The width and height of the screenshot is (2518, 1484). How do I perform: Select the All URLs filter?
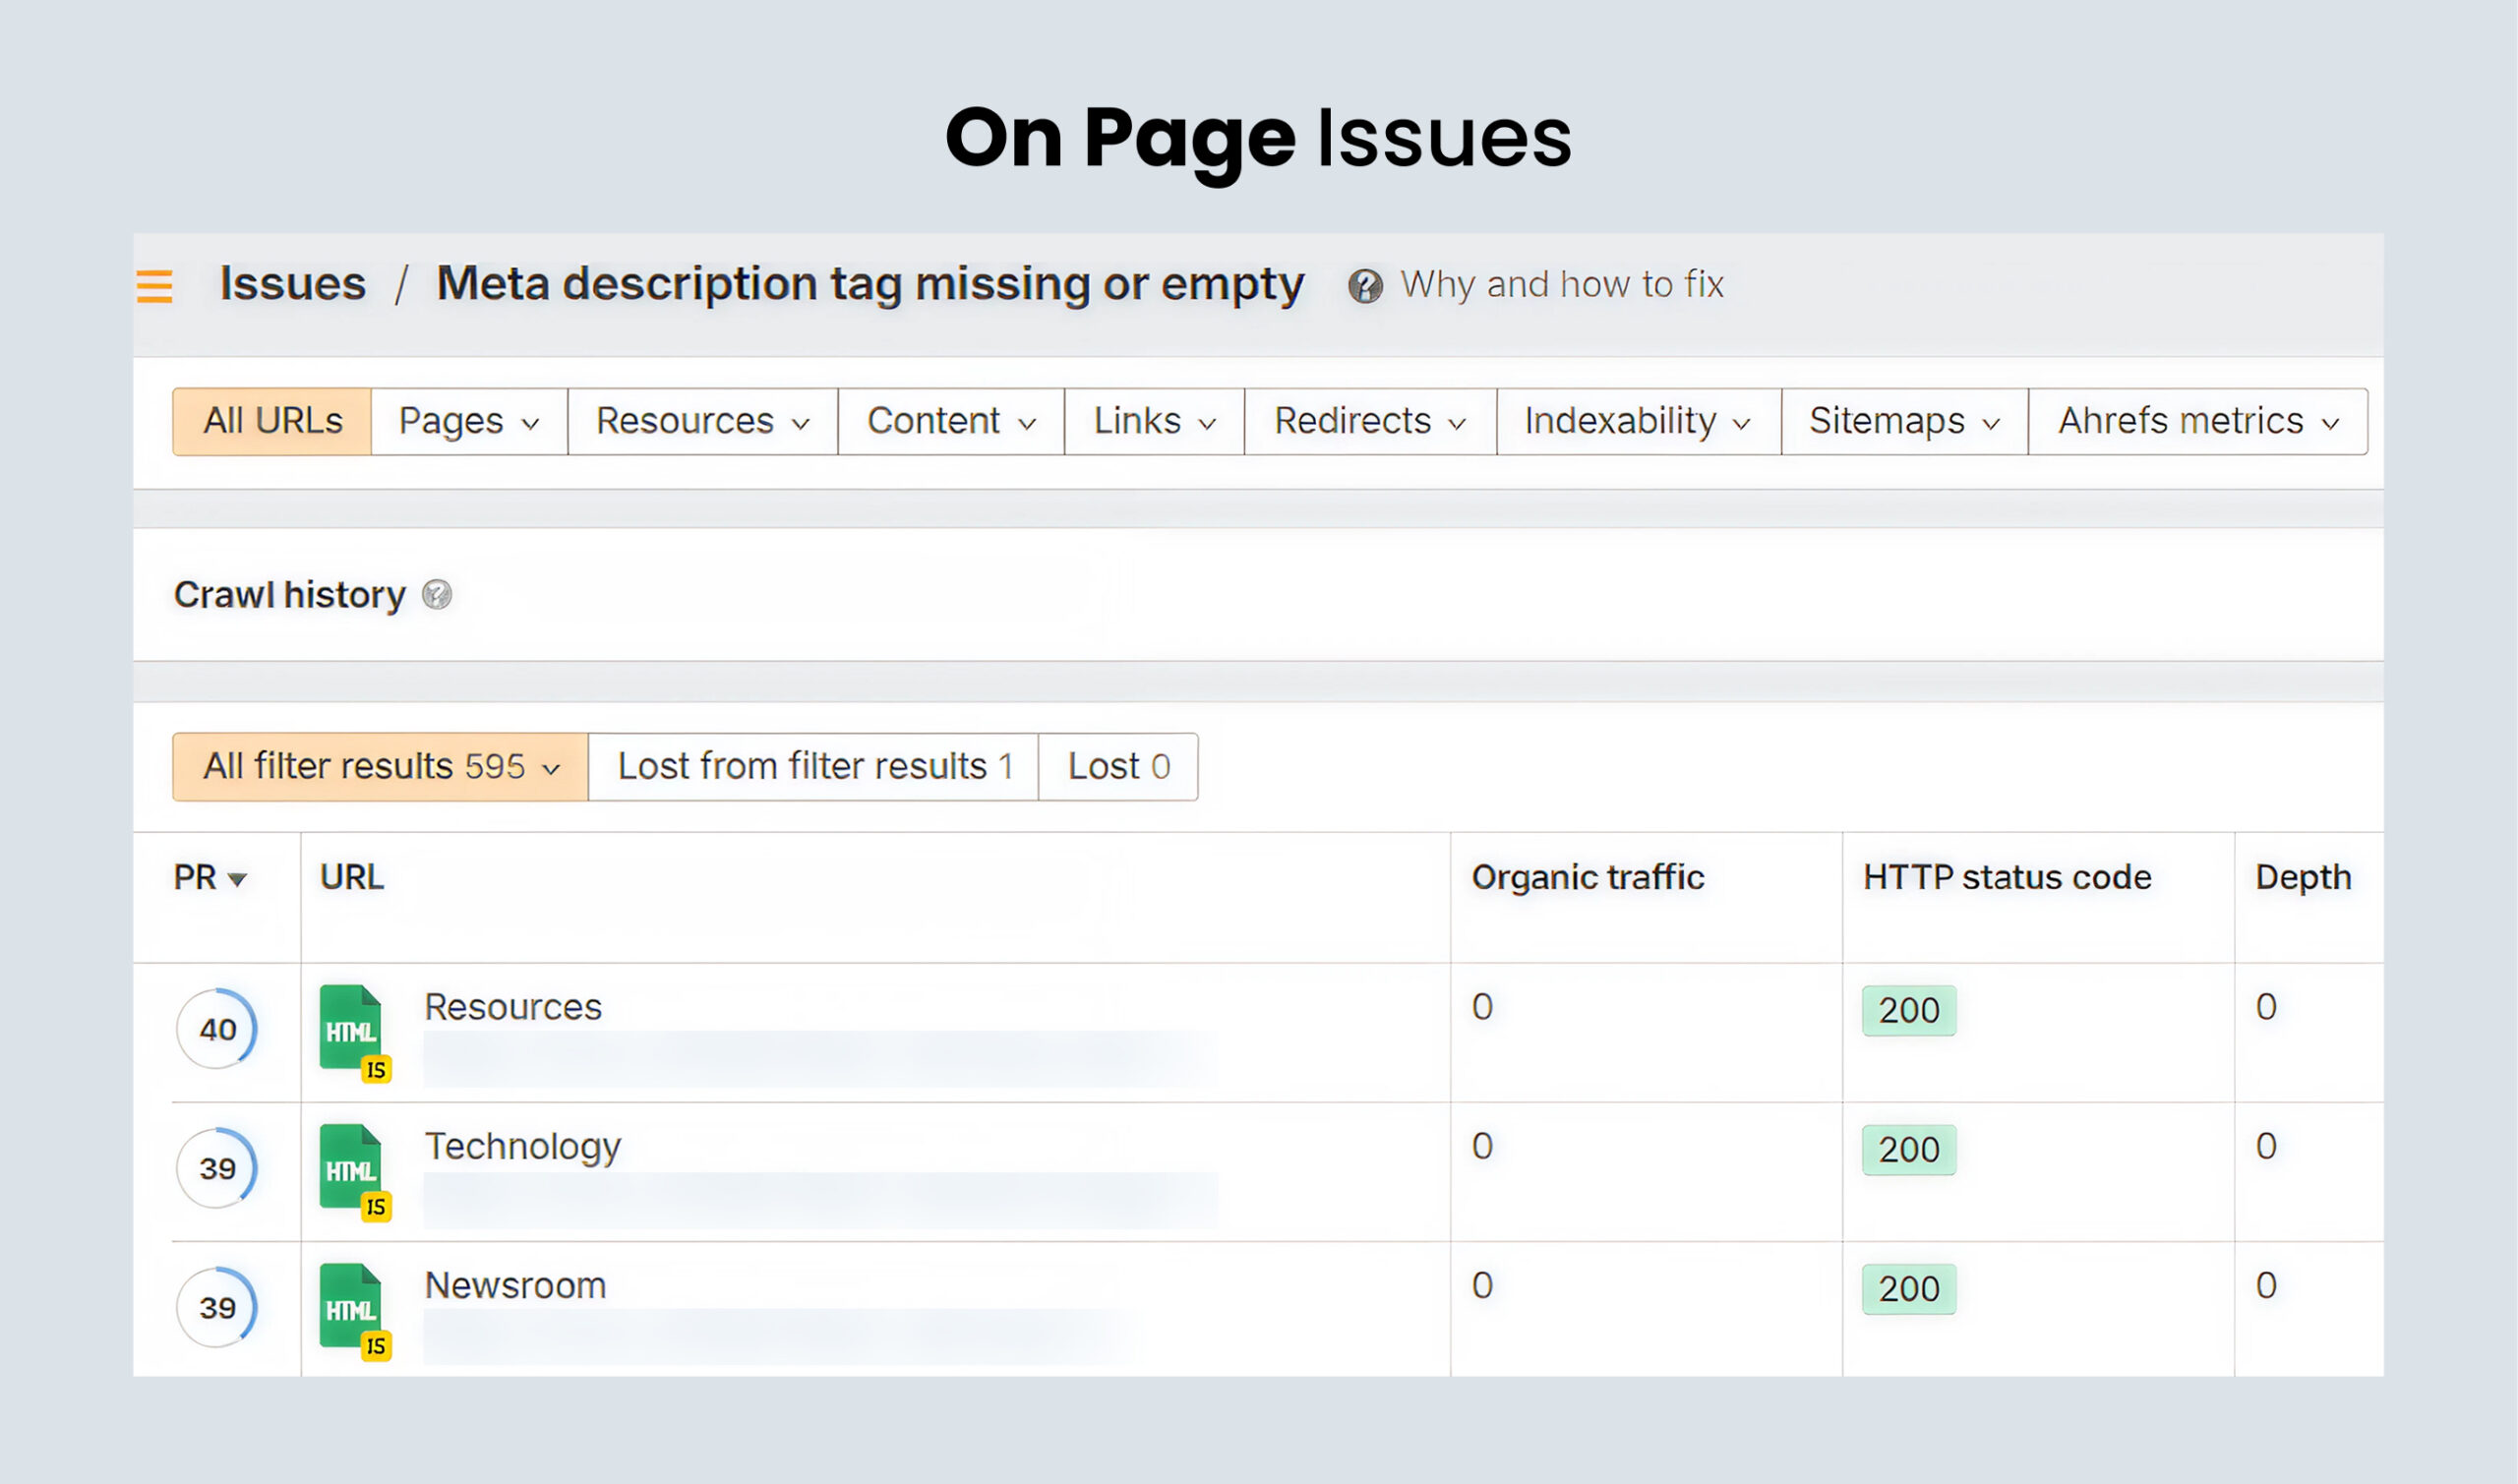click(x=271, y=421)
